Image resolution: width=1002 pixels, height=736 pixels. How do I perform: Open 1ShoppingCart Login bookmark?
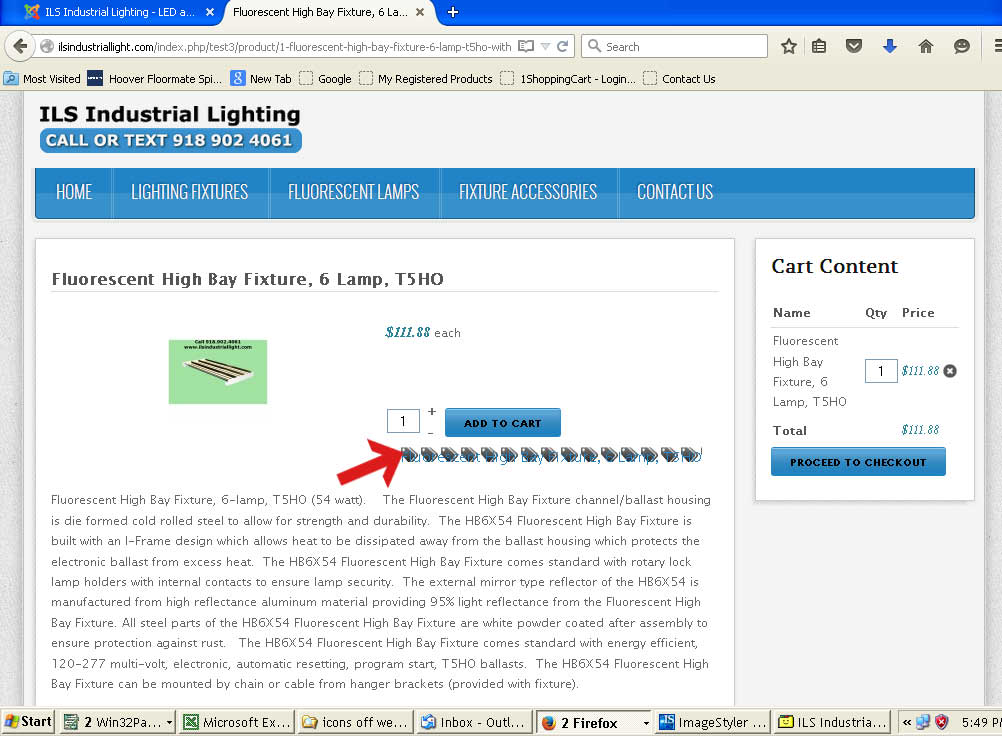[568, 79]
